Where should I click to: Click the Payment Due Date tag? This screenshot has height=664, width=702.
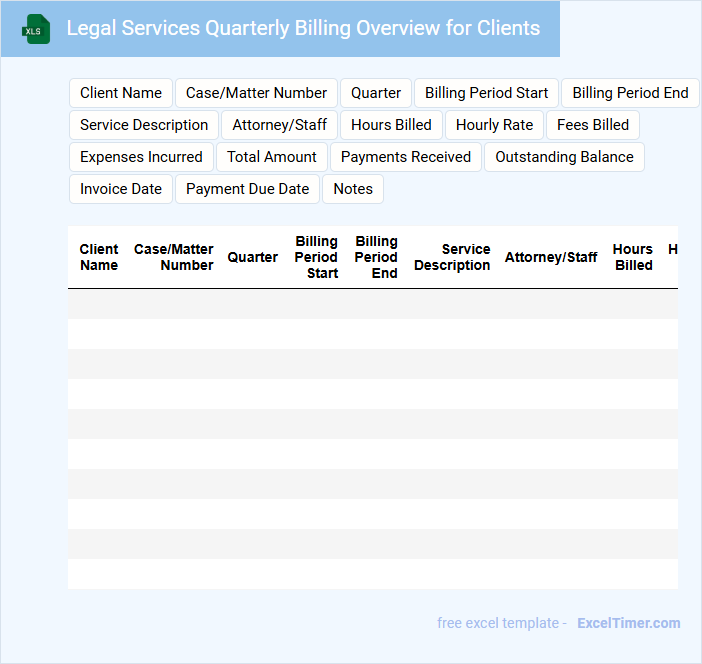(x=247, y=189)
